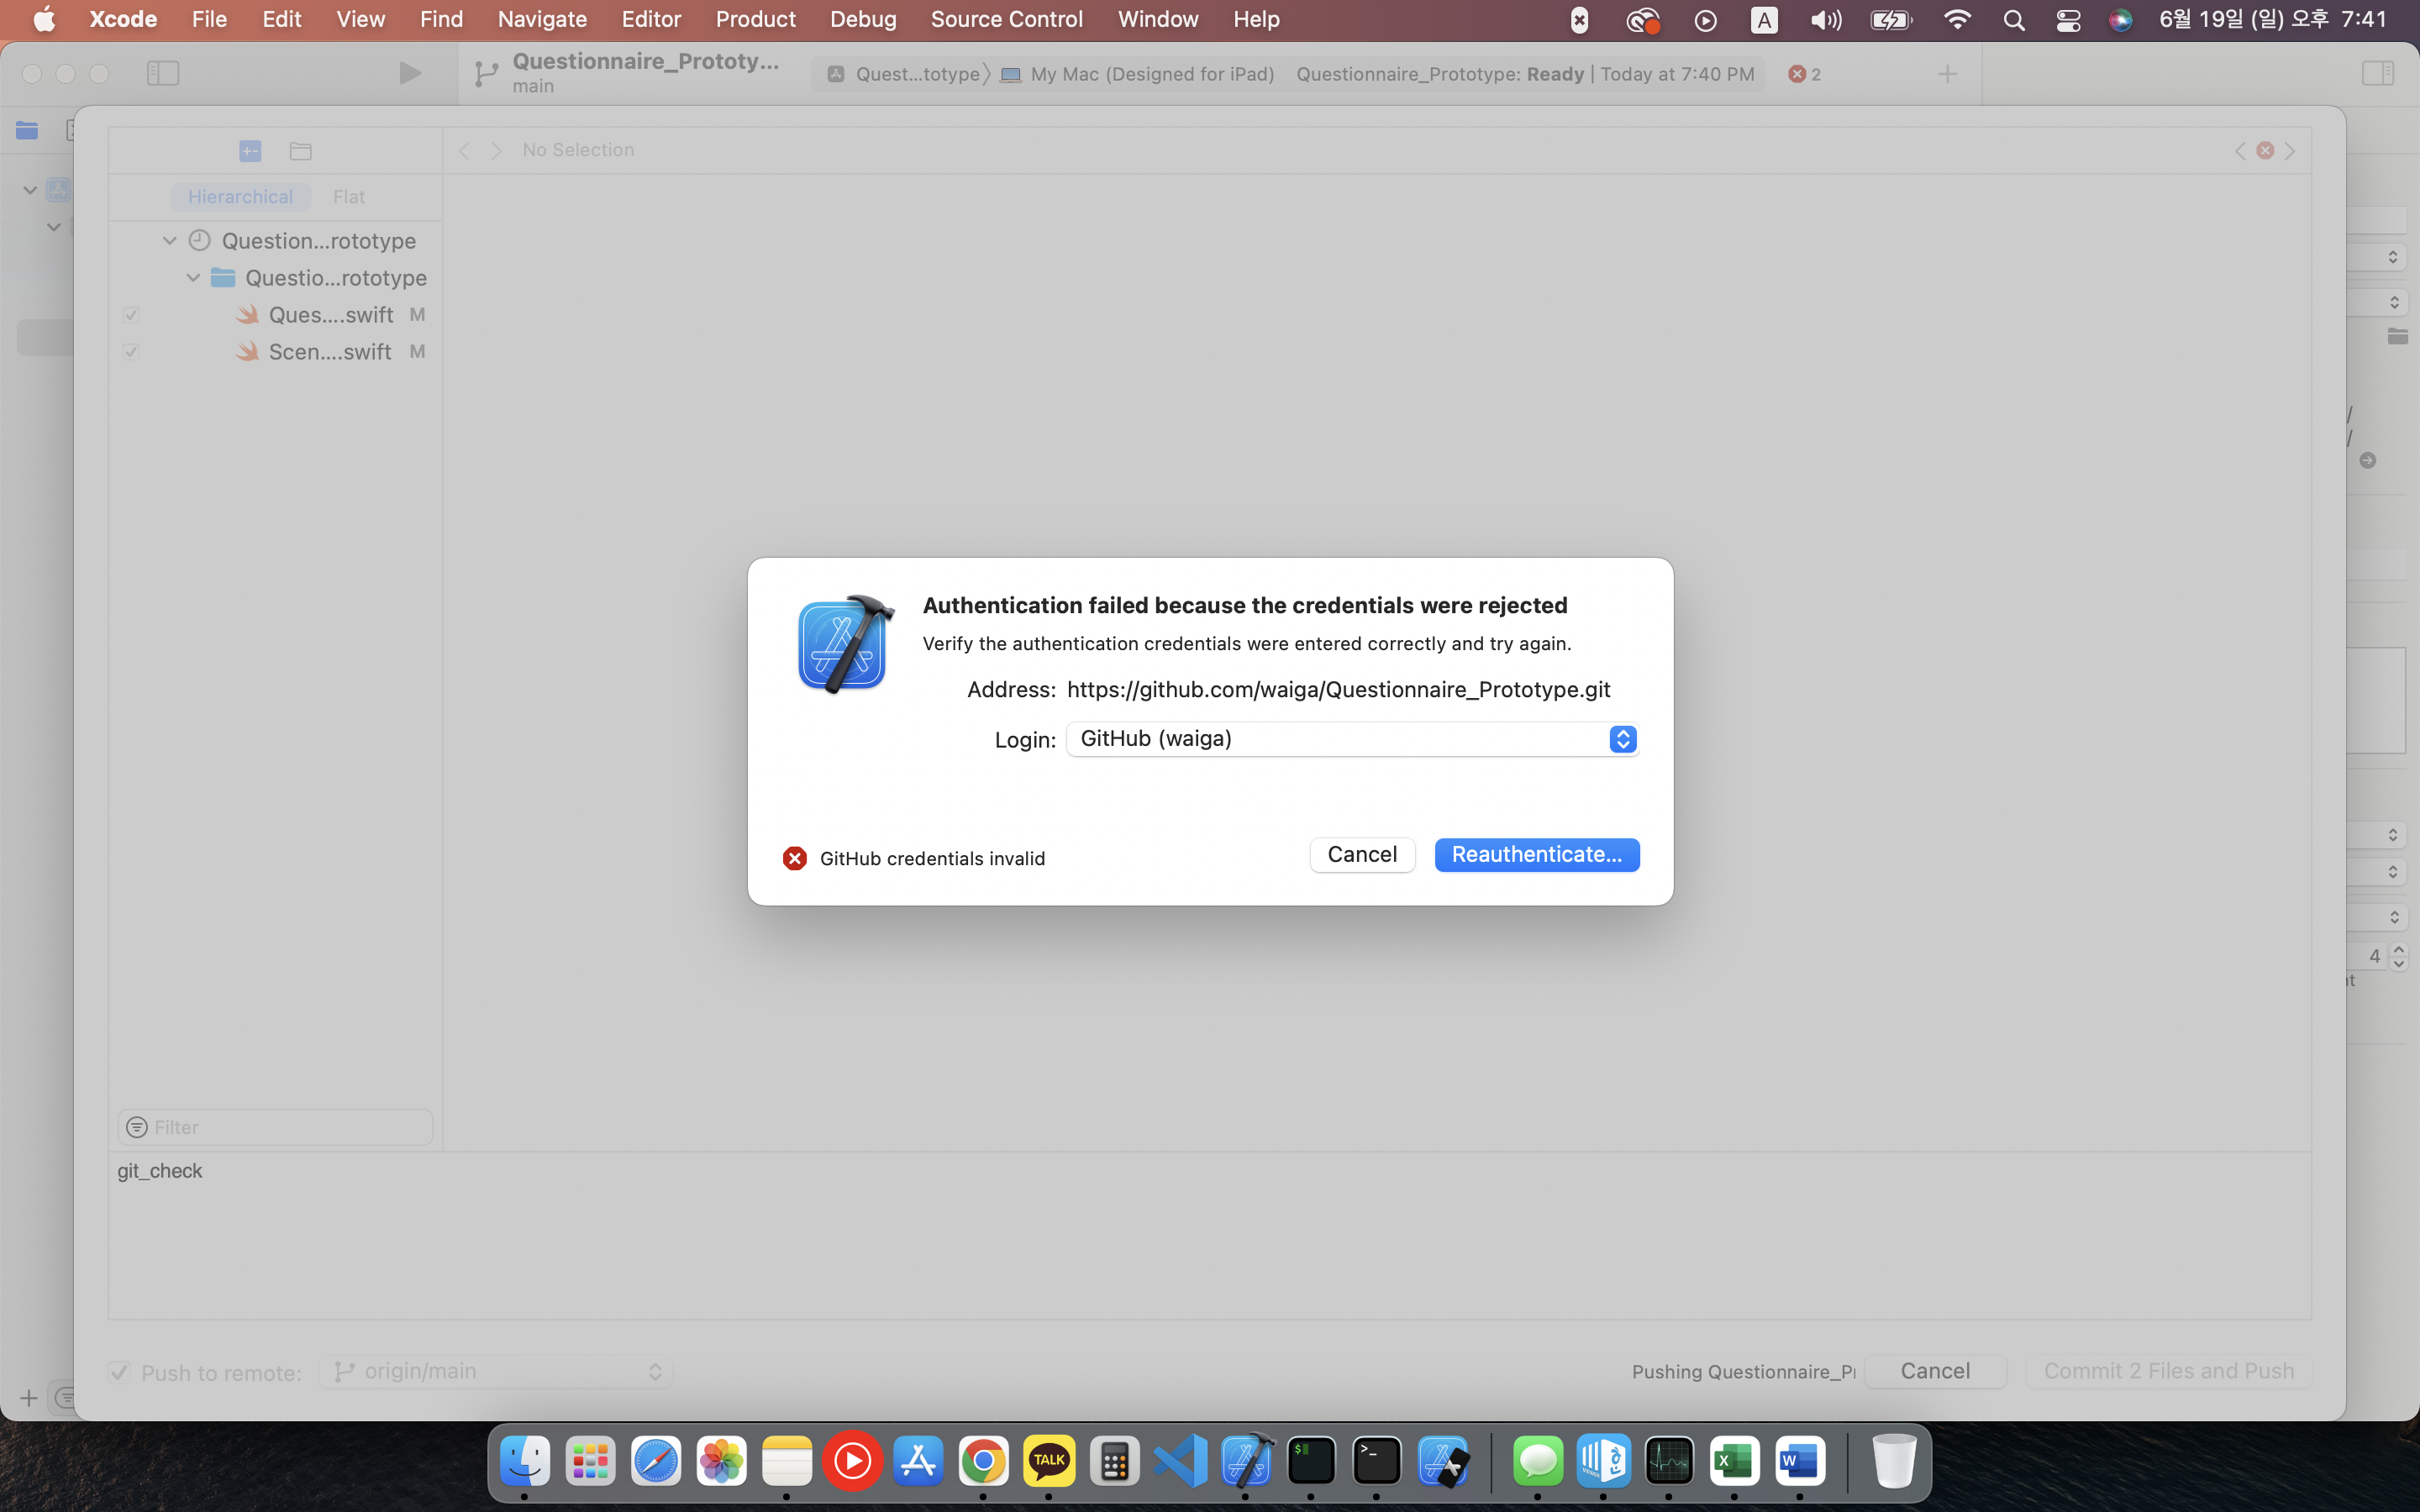Viewport: 2420px width, 1512px height.
Task: Open KakaoTalk from the Dock
Action: 1049,1461
